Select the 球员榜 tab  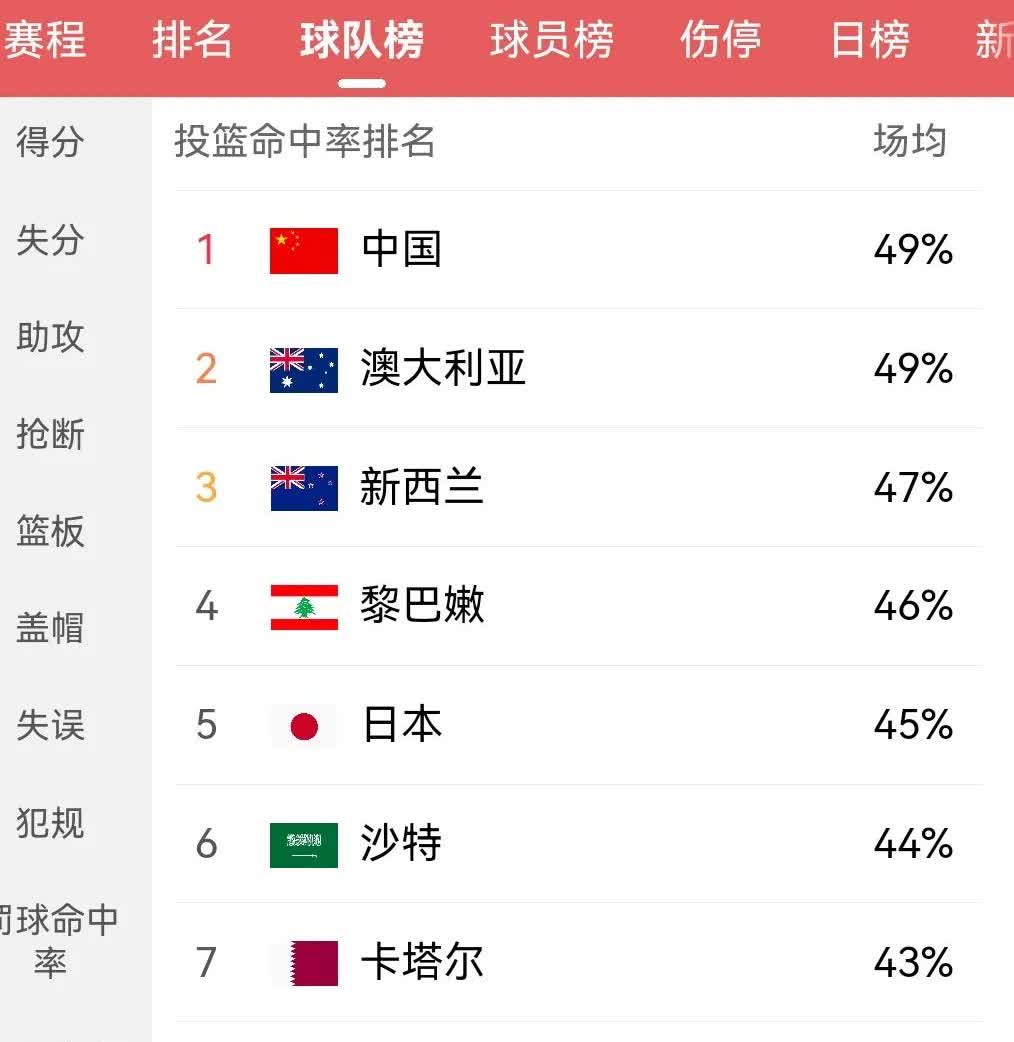click(x=551, y=41)
